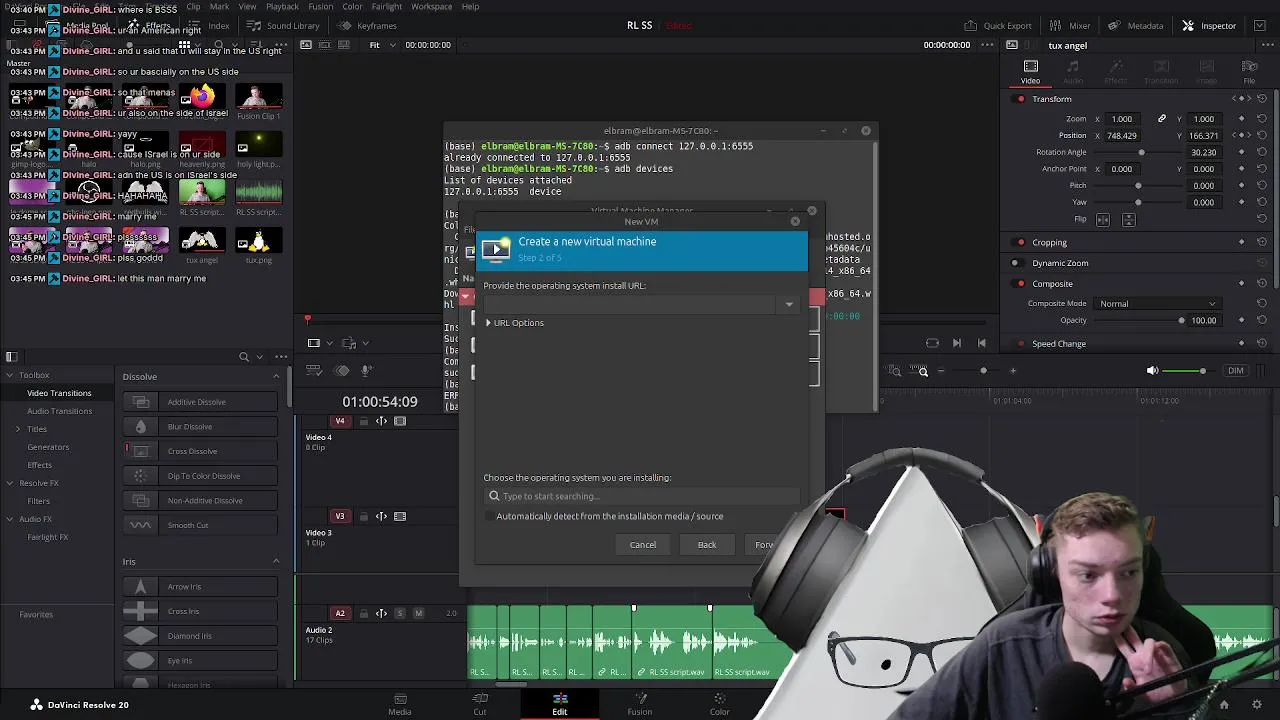Collapse the Iris transitions group
Viewport: 1280px width, 720px height.
[x=276, y=562]
